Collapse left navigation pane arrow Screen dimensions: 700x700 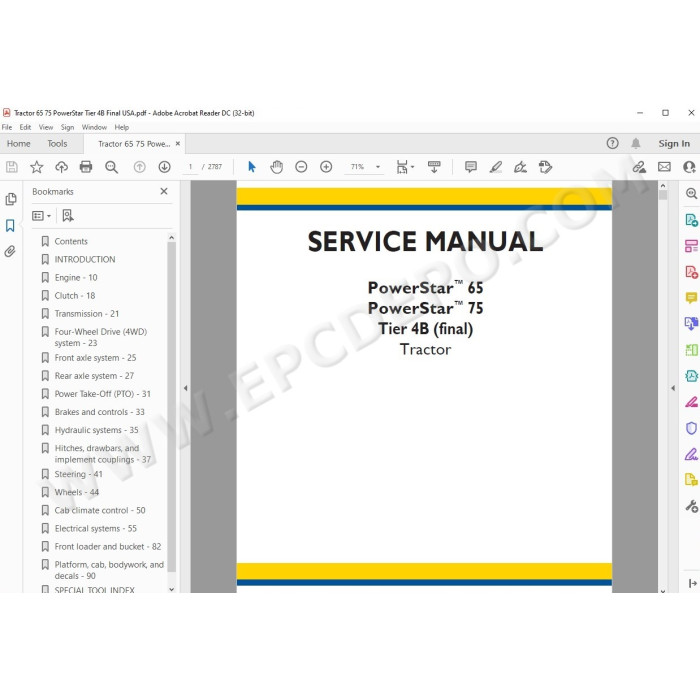185,388
